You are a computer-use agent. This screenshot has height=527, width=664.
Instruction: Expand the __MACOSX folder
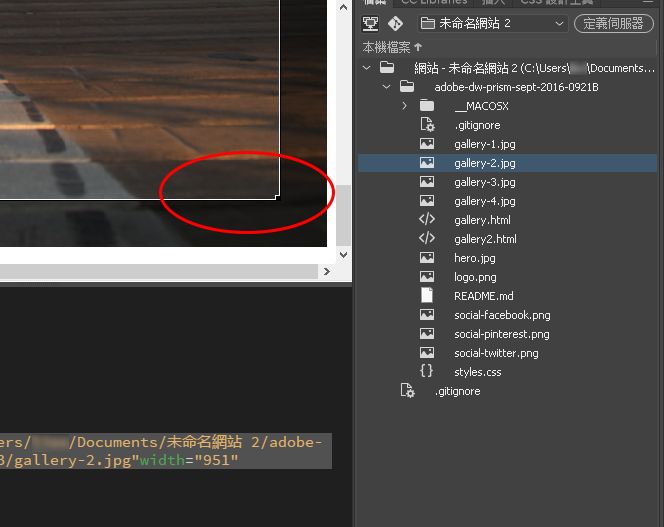pyautogui.click(x=404, y=105)
